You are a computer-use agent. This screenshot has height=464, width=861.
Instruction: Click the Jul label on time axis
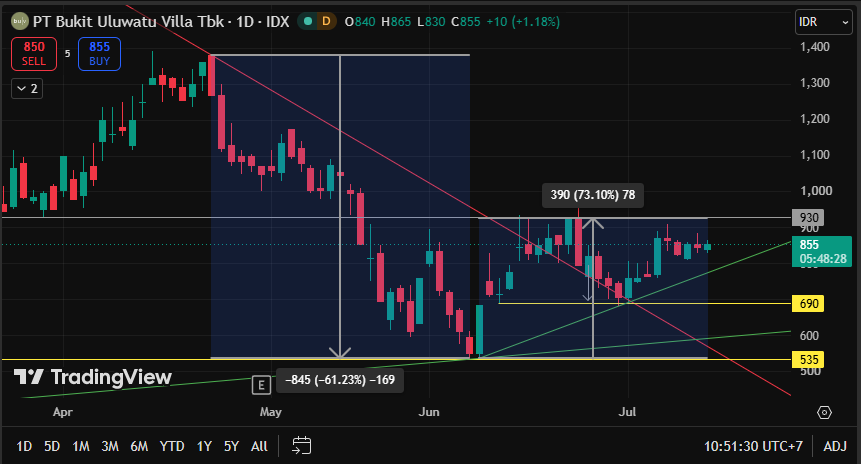[627, 412]
